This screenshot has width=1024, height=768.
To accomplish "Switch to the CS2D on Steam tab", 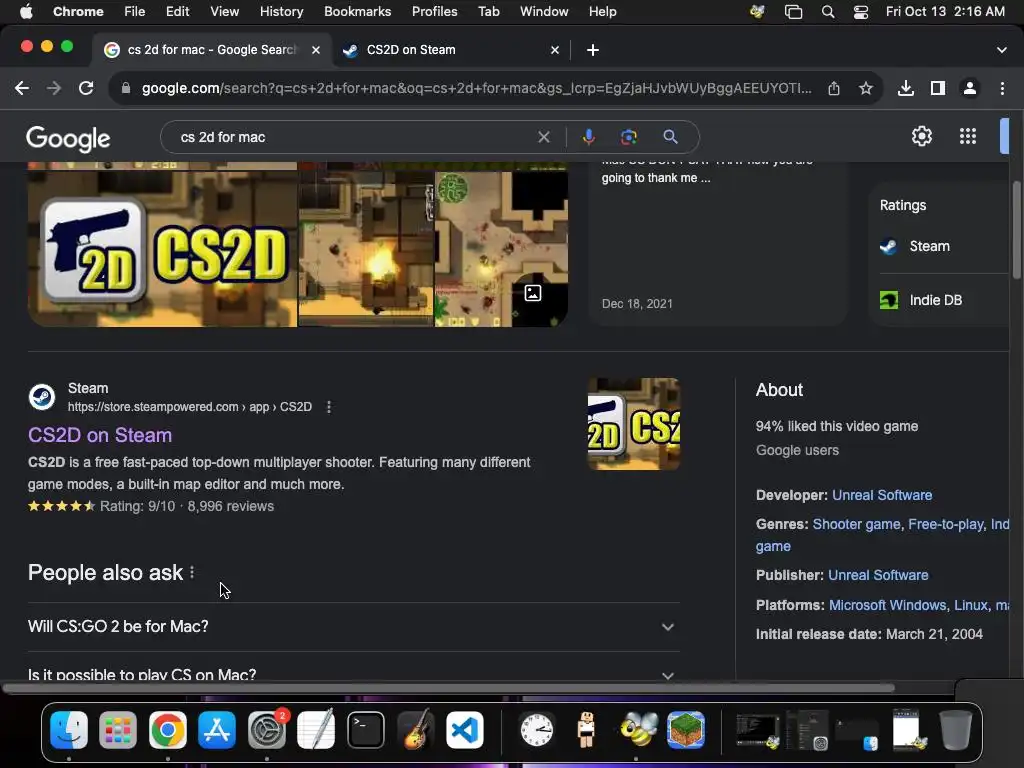I will click(x=451, y=50).
